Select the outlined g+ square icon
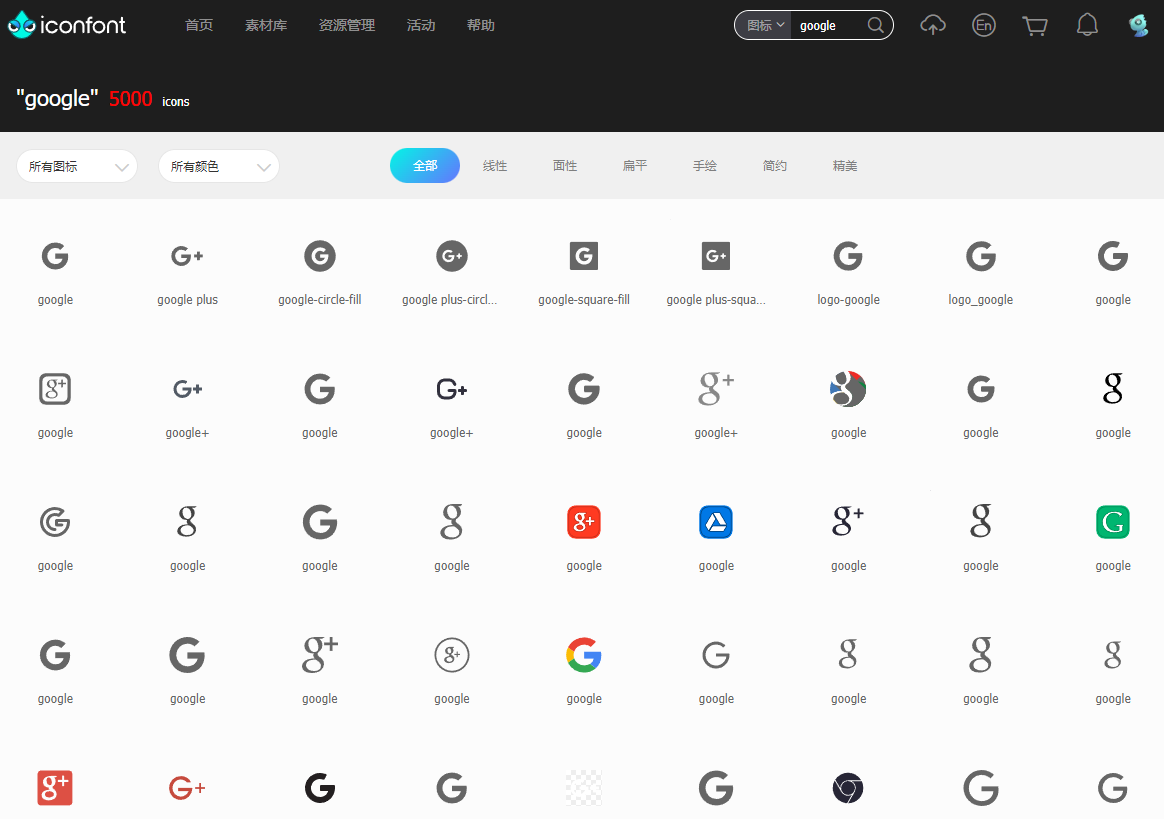Screen dimensions: 1164x819 [x=55, y=389]
